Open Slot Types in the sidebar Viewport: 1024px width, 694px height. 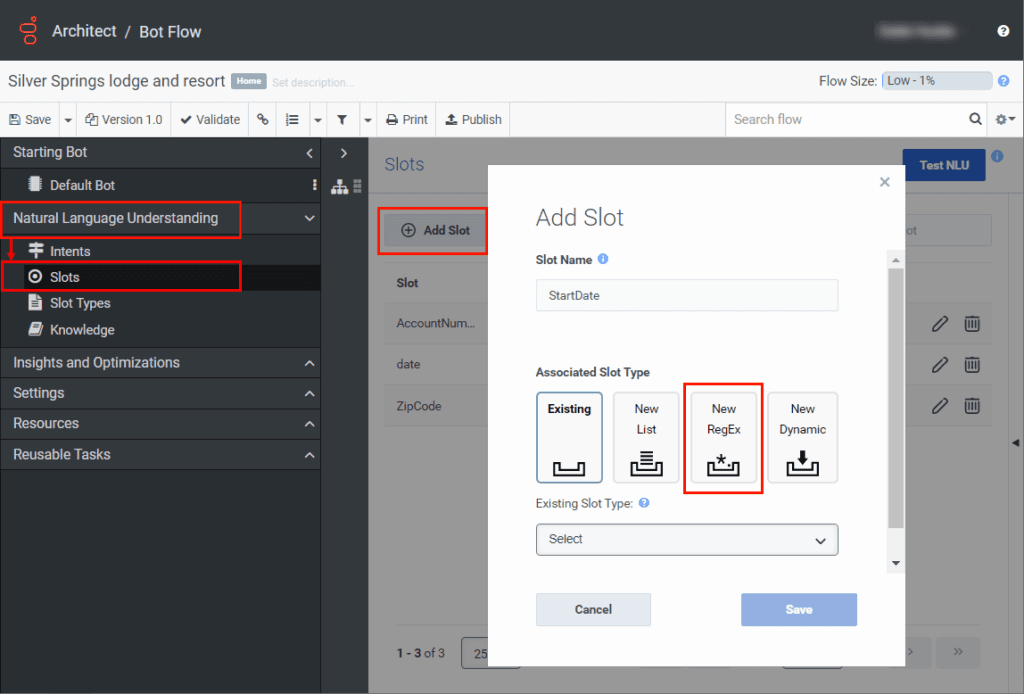pyautogui.click(x=80, y=303)
